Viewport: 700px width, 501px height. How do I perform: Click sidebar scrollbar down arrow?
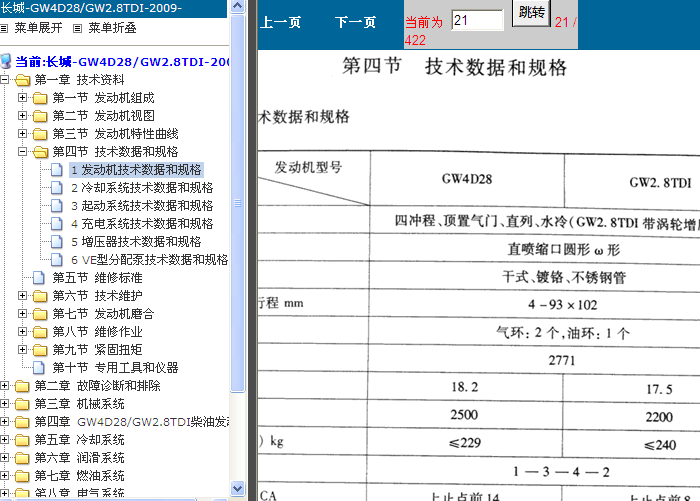(x=238, y=488)
